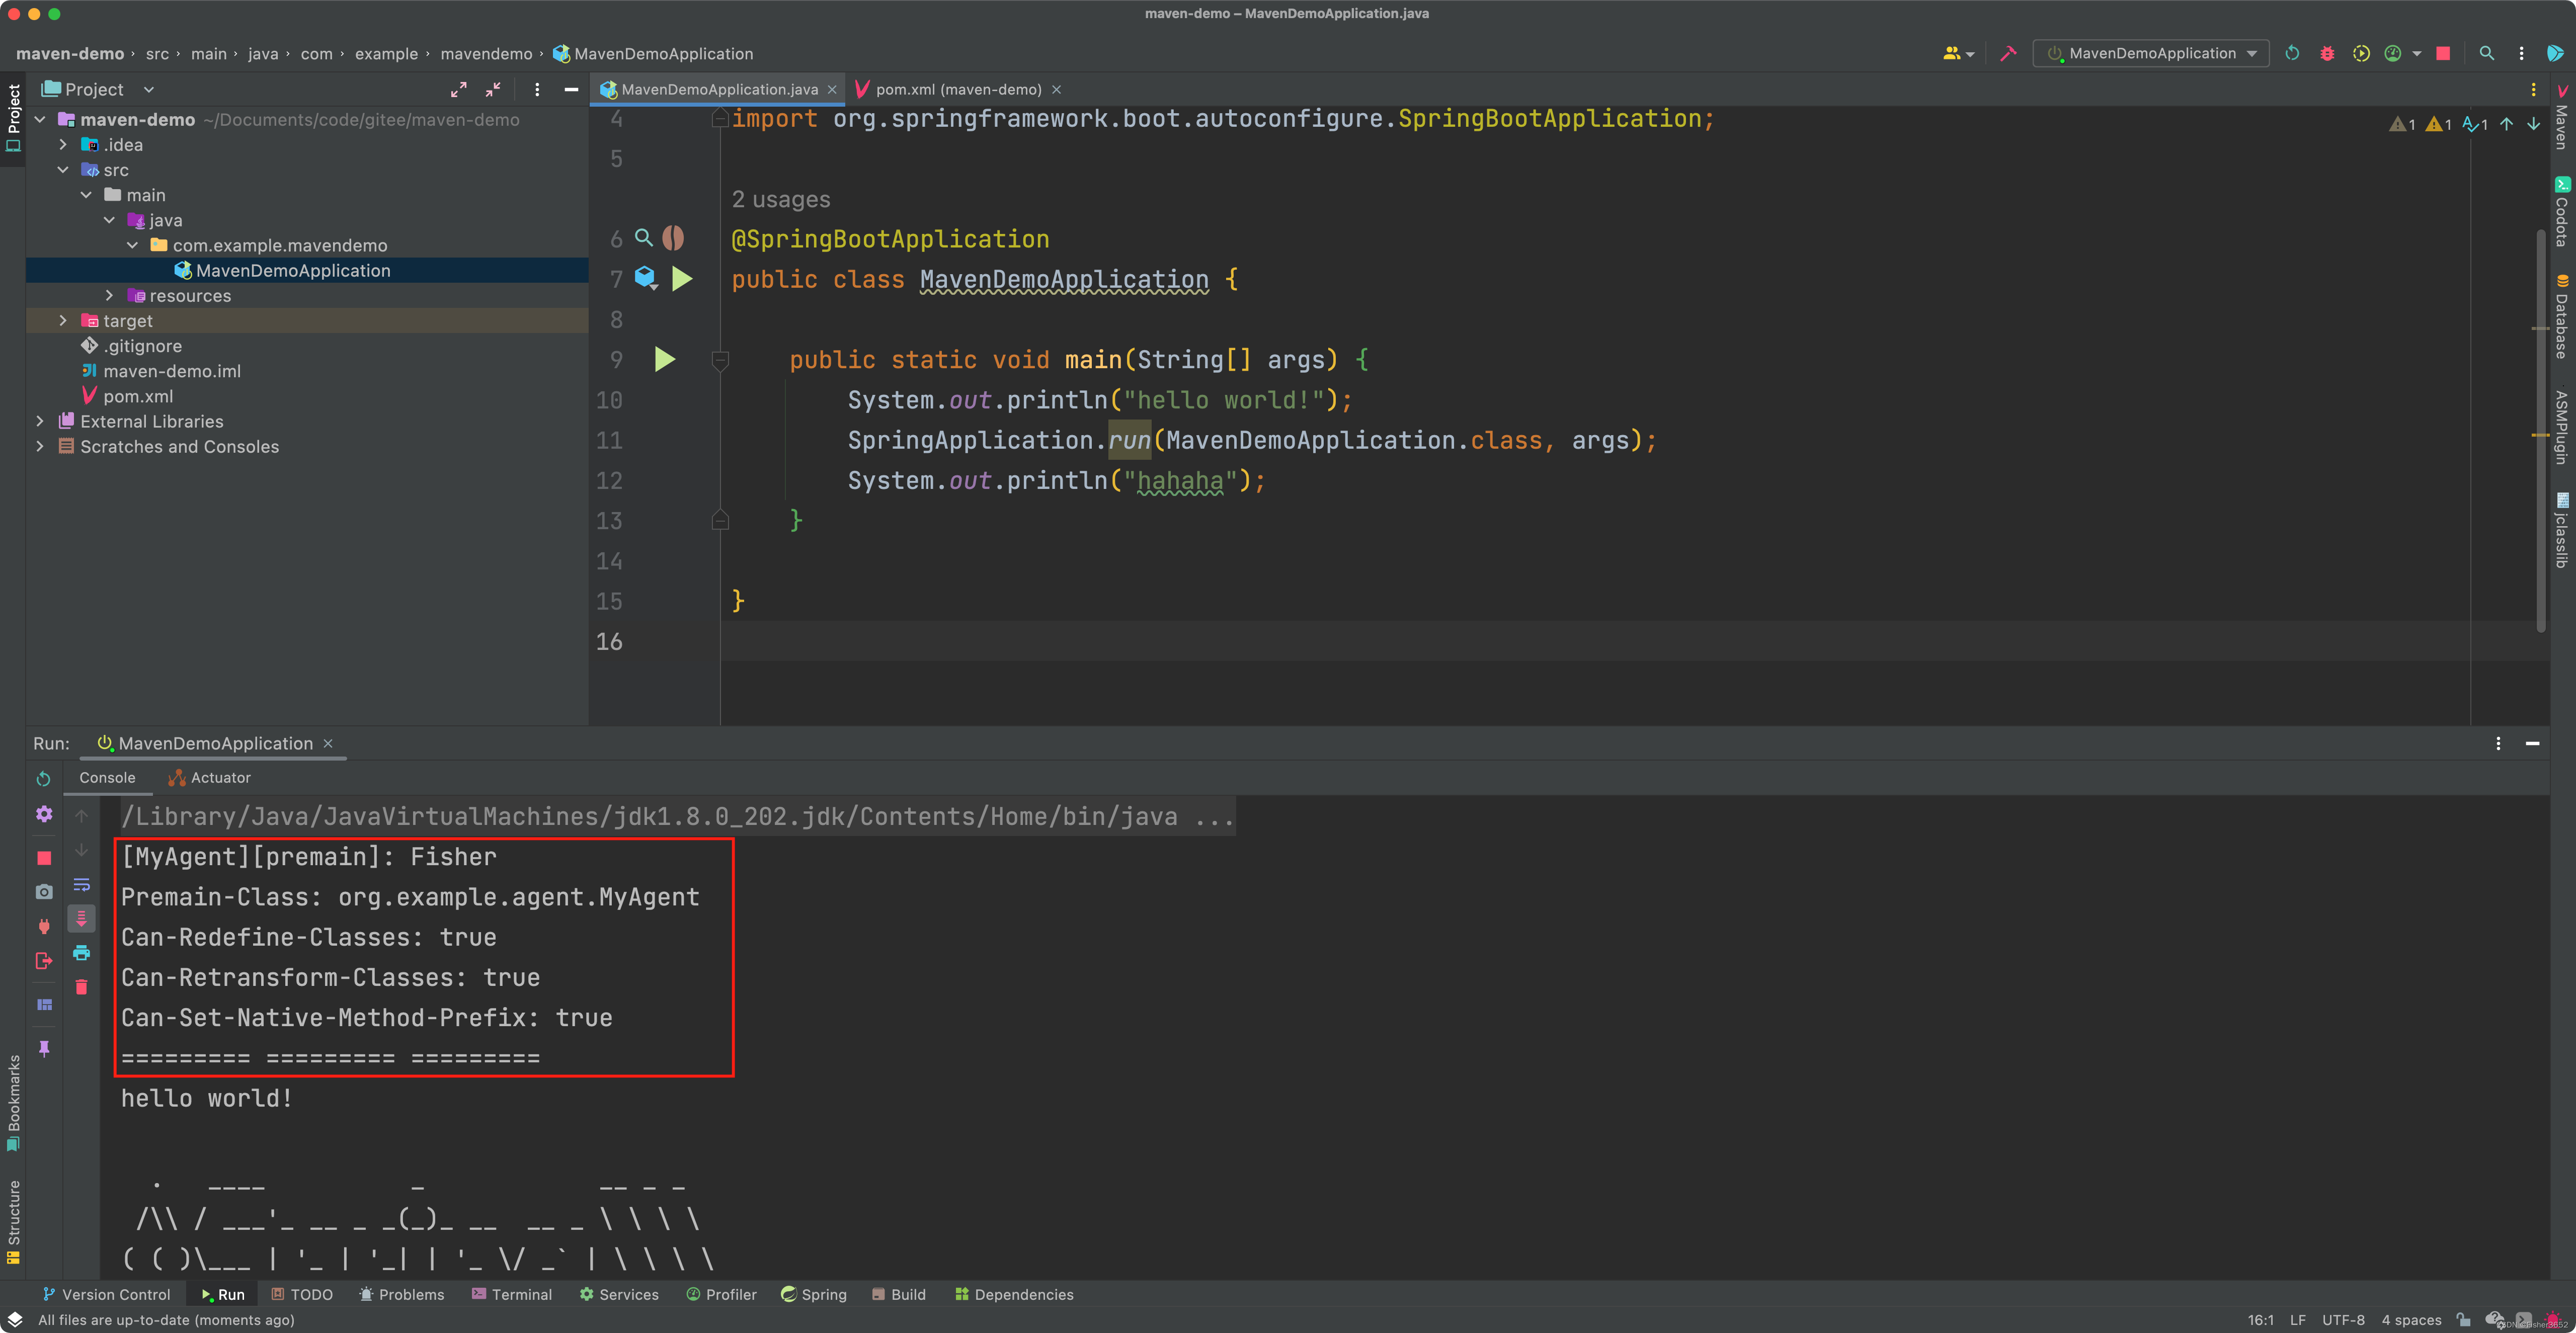Expand the .idea folder

click(x=63, y=145)
